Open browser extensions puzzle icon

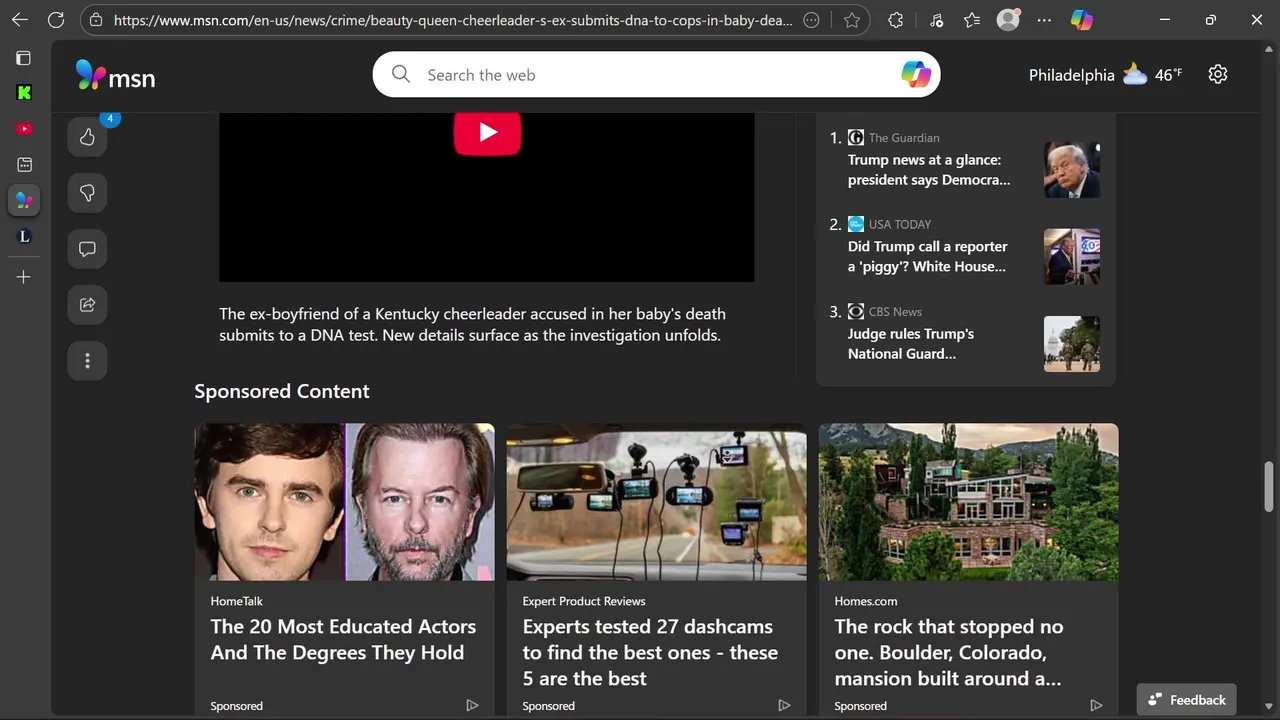[x=896, y=20]
